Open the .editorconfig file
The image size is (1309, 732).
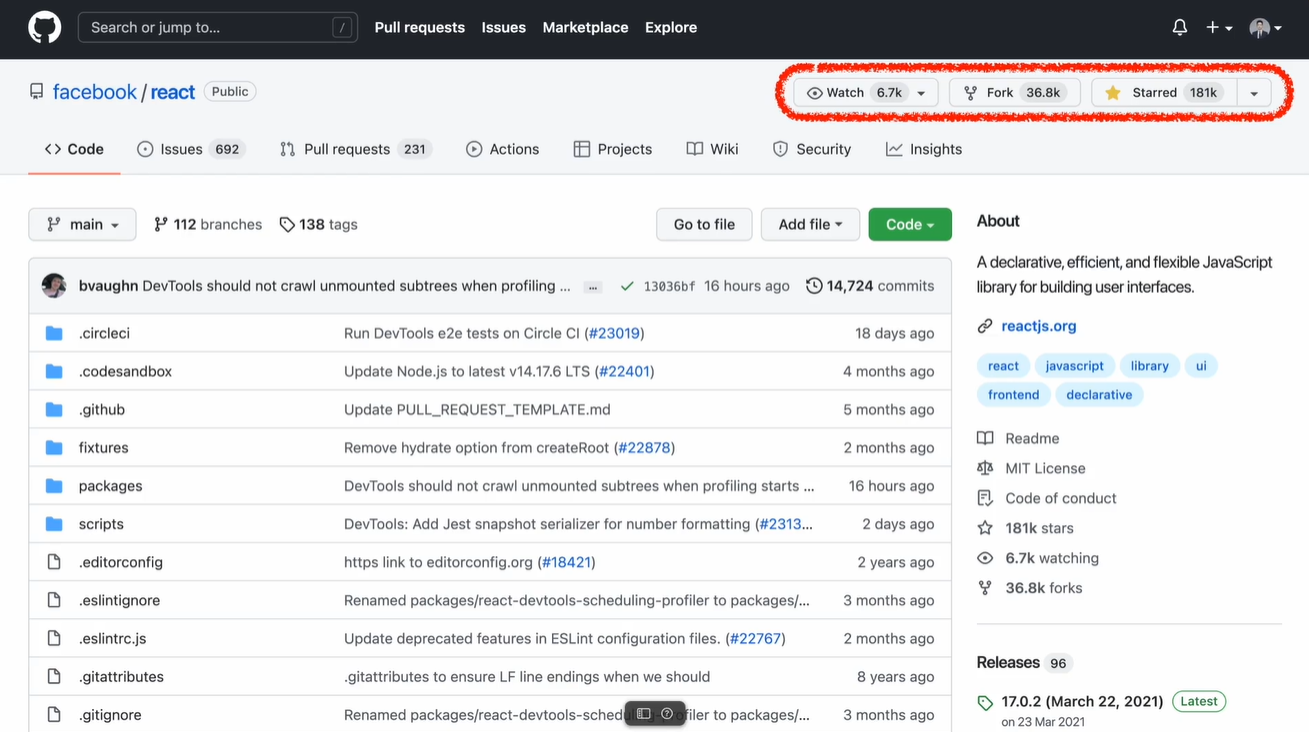(x=121, y=561)
